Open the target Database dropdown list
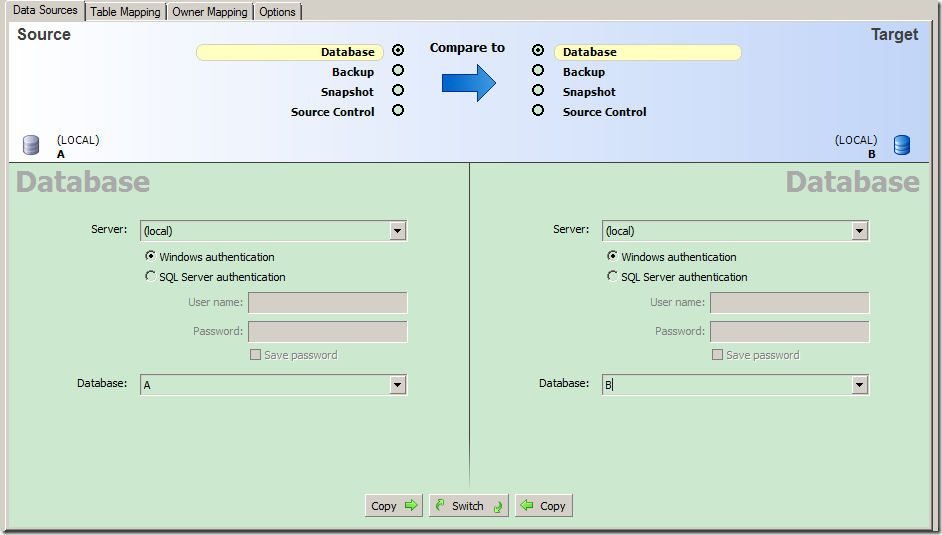Screen dimensions: 942x535 coord(859,385)
